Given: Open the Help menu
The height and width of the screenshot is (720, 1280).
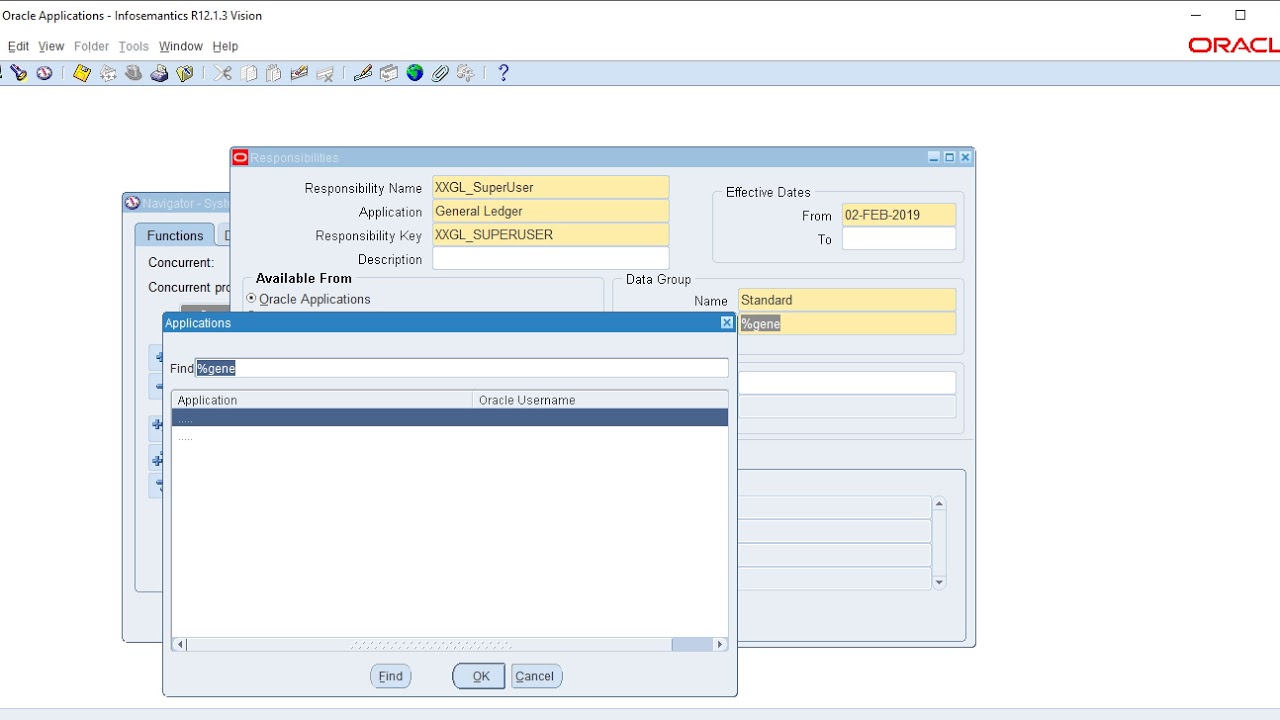Looking at the screenshot, I should [225, 46].
